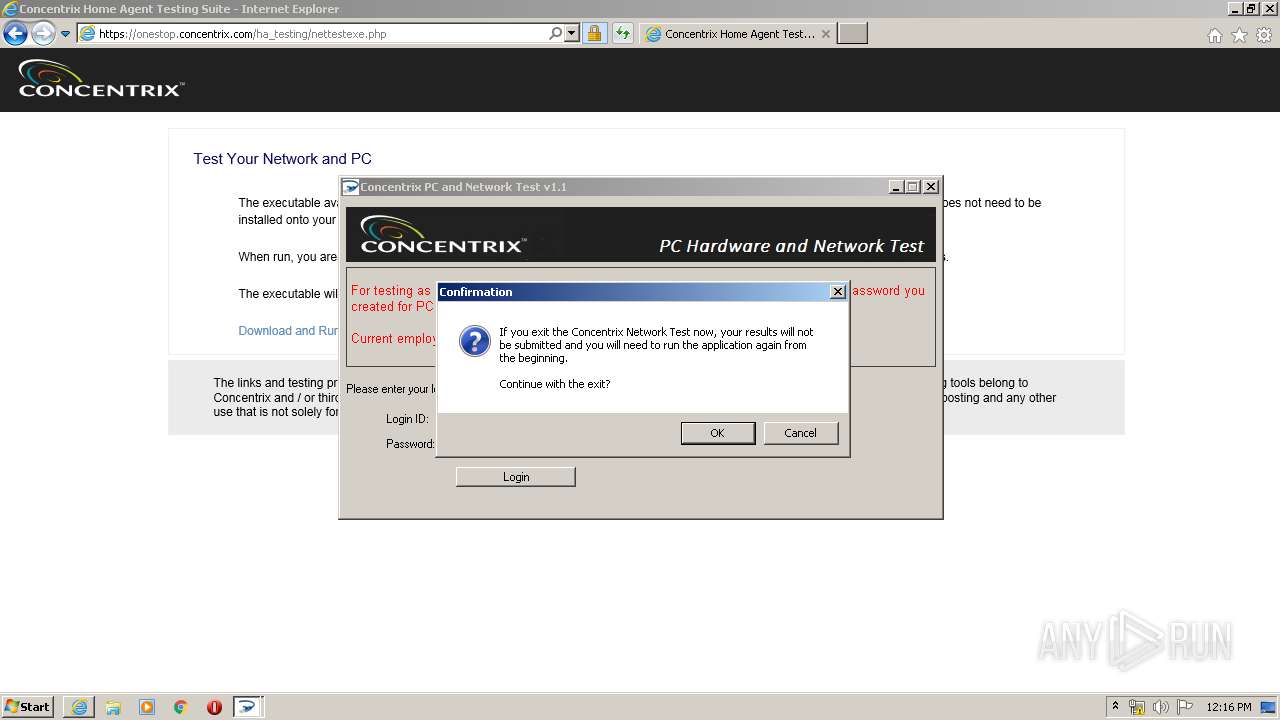Click the security lock icon

[595, 34]
